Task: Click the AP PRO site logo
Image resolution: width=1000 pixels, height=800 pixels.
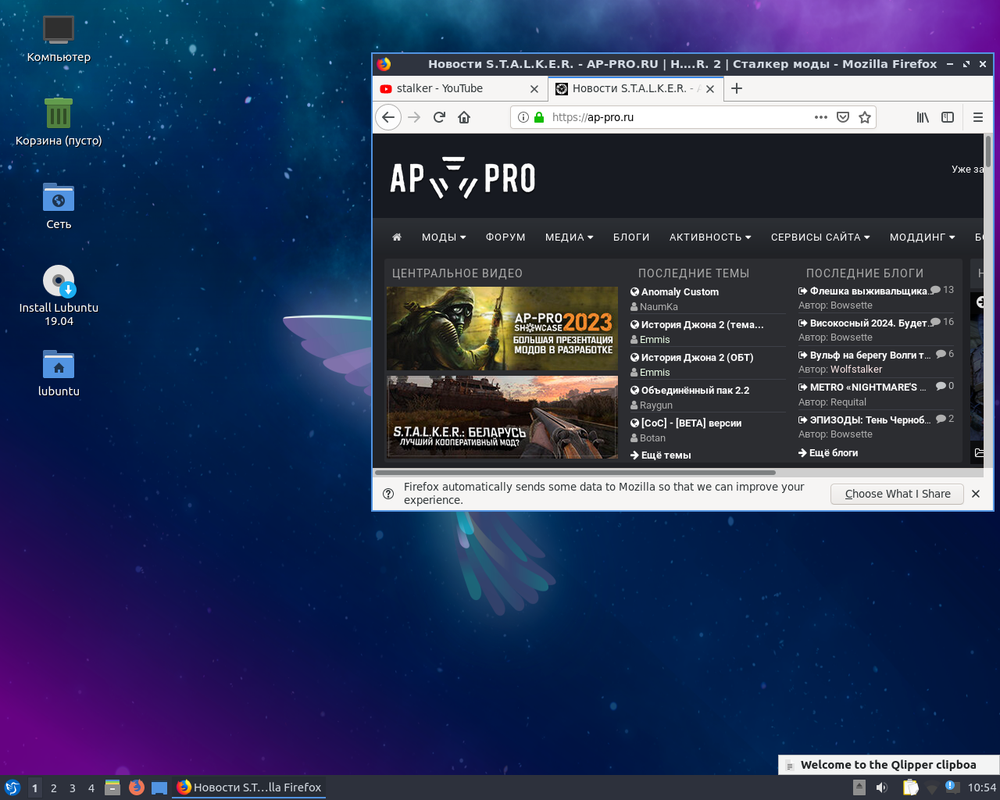Action: click(462, 177)
